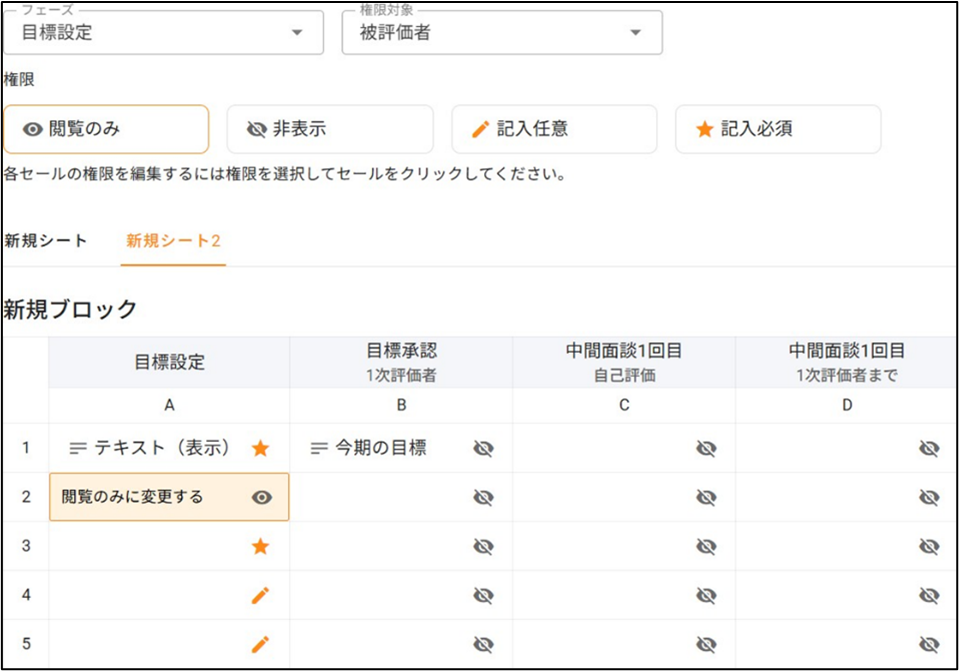Image resolution: width=959 pixels, height=671 pixels.
Task: Click the column A header cell
Action: [169, 405]
